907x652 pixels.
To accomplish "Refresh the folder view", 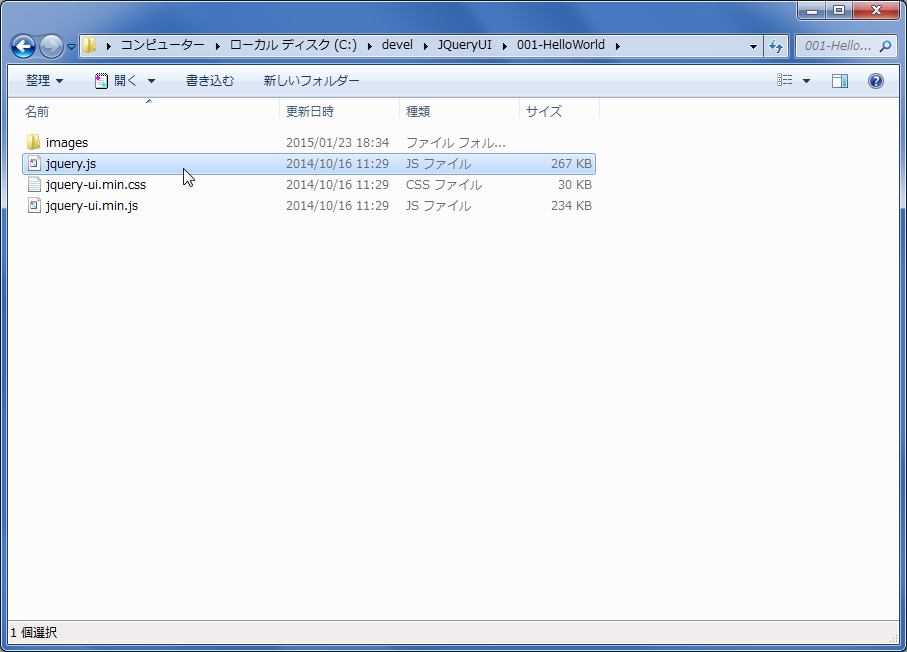I will [x=776, y=46].
